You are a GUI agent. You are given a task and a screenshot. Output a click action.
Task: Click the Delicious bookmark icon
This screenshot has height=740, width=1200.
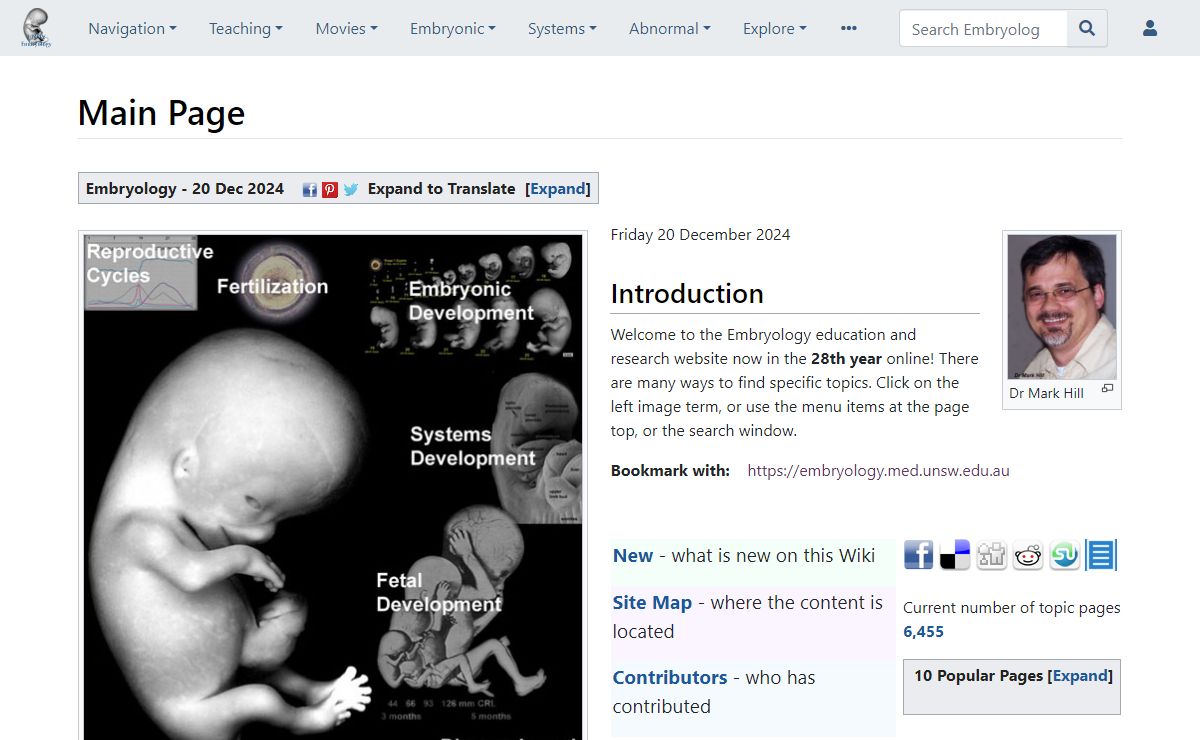955,555
